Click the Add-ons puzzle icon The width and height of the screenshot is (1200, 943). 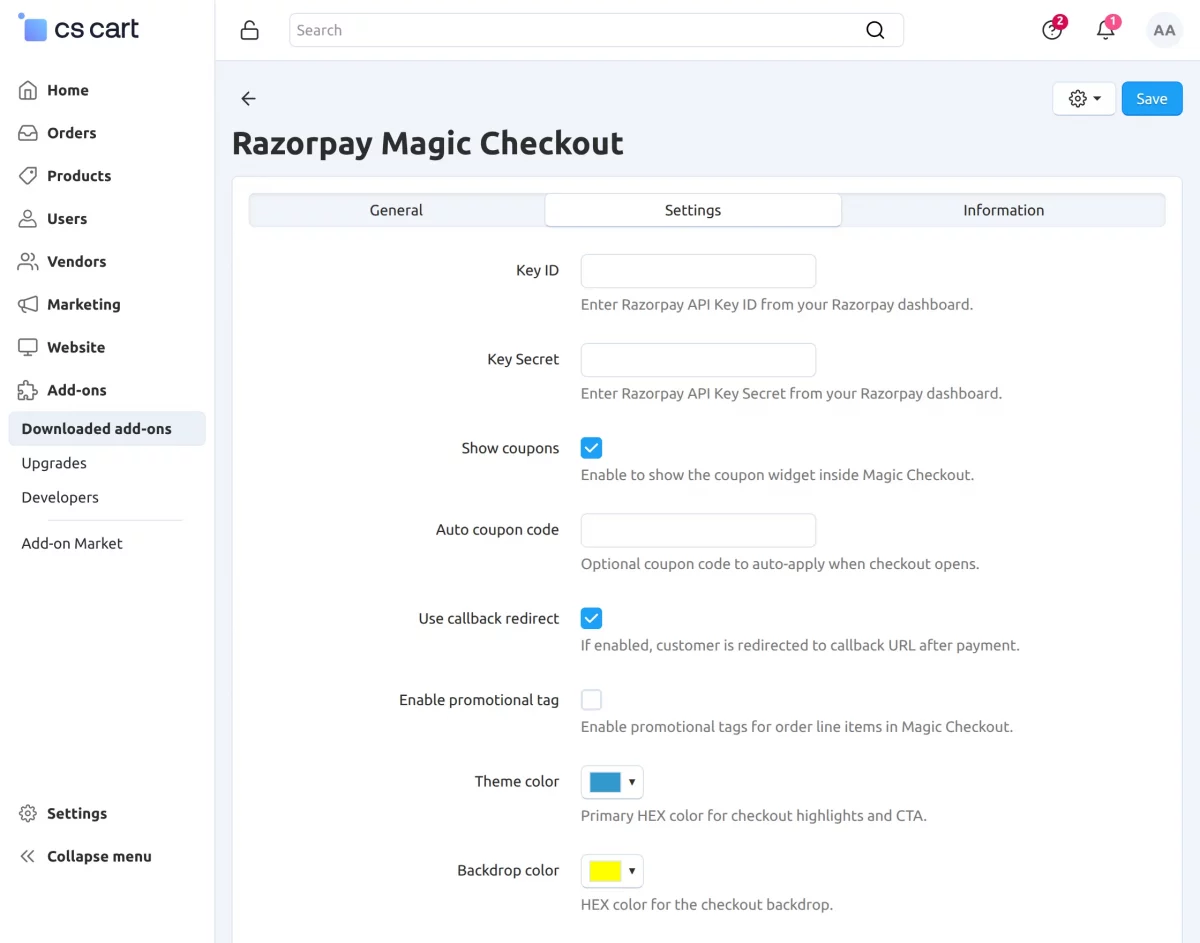[28, 391]
